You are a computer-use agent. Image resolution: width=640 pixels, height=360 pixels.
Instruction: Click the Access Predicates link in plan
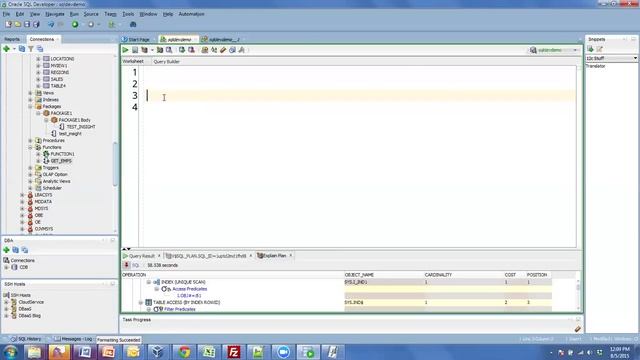click(x=189, y=289)
